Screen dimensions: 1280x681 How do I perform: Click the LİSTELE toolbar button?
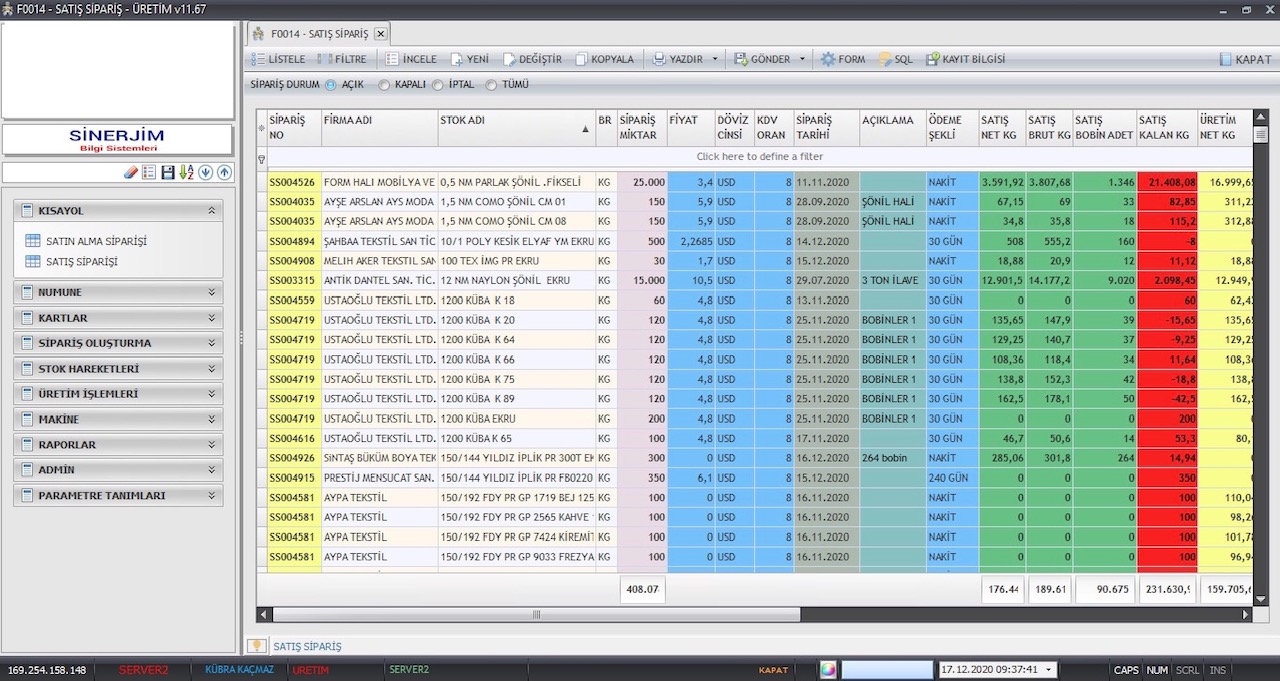coord(278,59)
